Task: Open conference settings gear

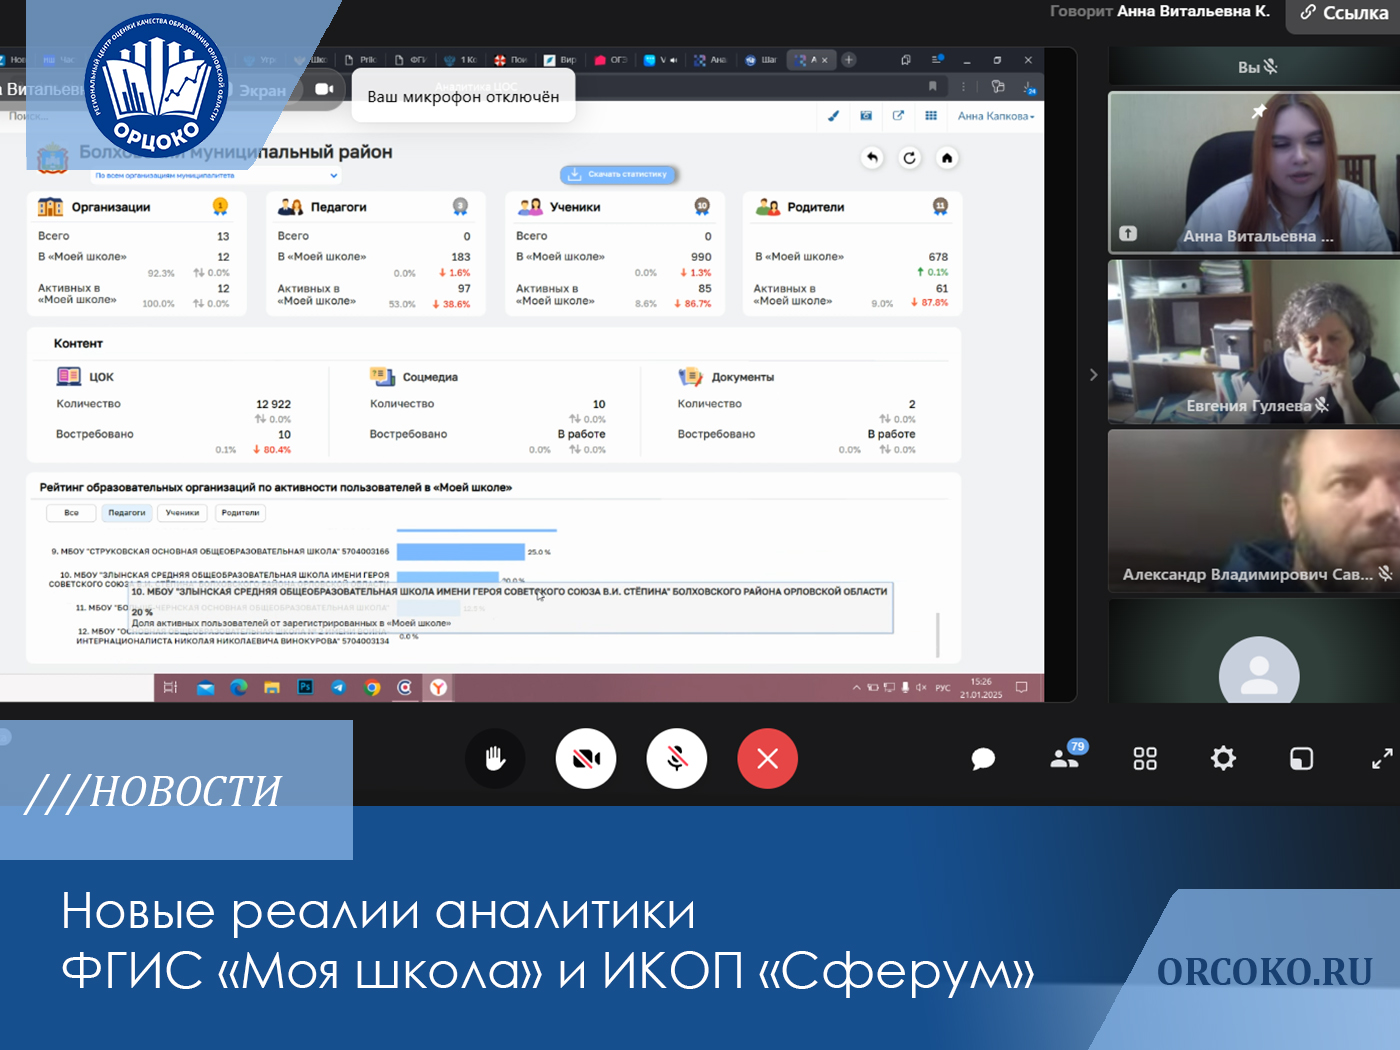Action: (x=1223, y=759)
